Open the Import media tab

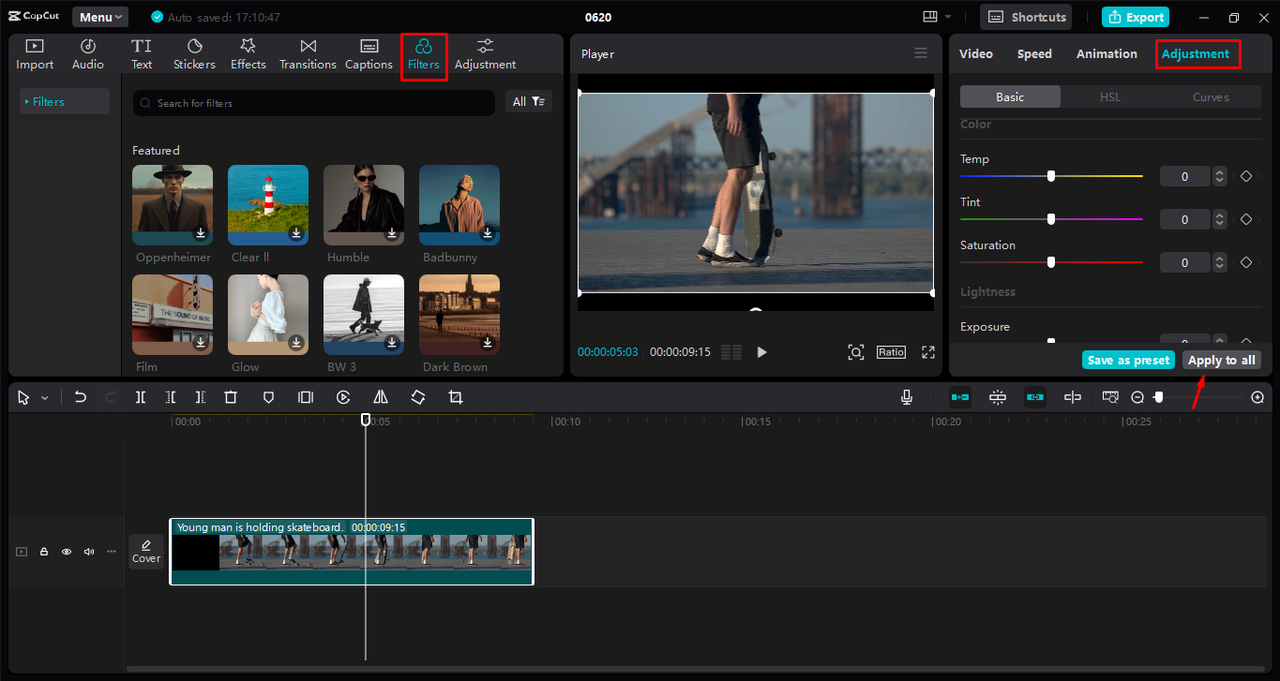point(35,54)
